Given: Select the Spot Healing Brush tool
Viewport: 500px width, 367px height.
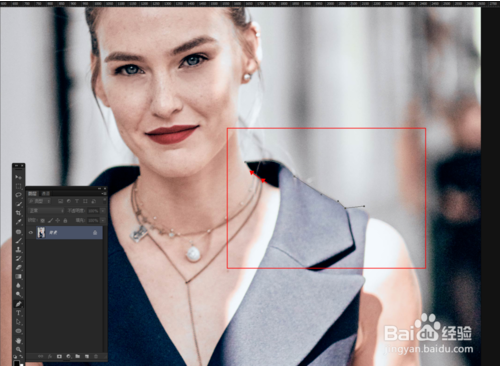Looking at the screenshot, I should [x=18, y=232].
